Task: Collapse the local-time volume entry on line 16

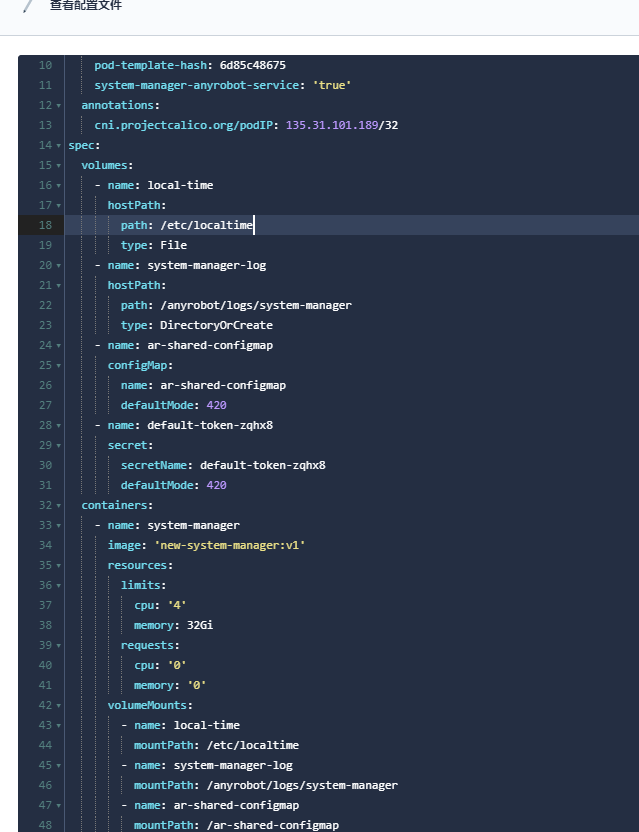Action: (x=59, y=185)
